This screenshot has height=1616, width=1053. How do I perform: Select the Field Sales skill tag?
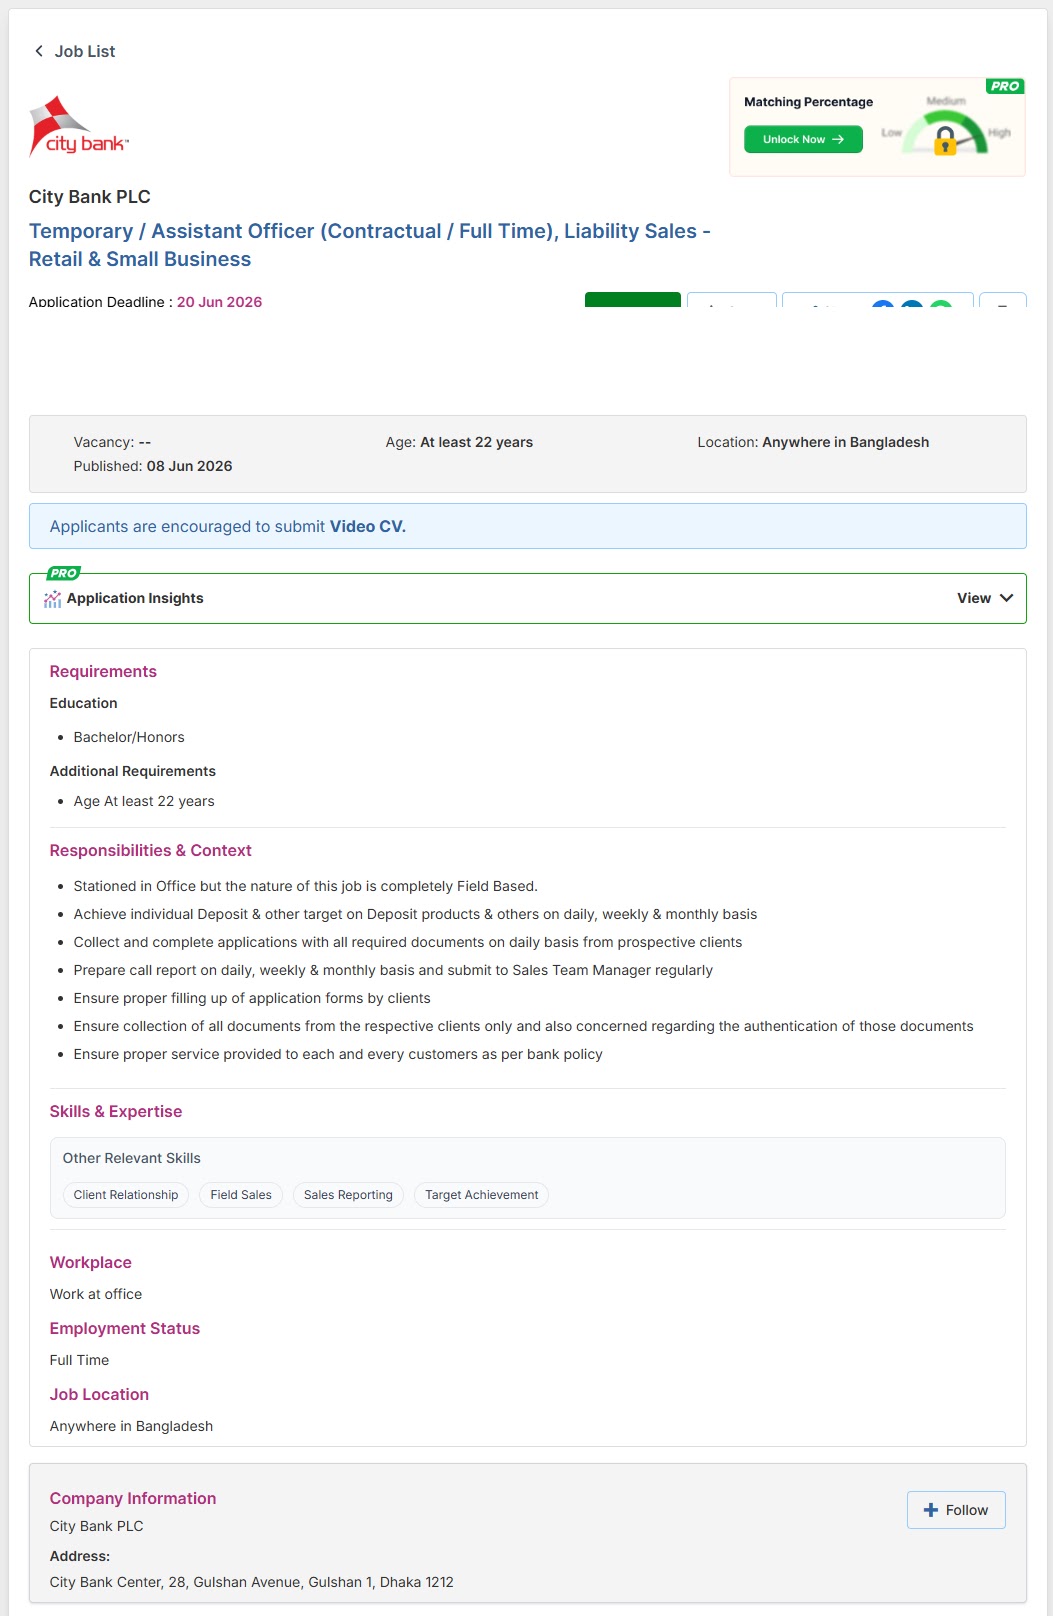point(241,1195)
